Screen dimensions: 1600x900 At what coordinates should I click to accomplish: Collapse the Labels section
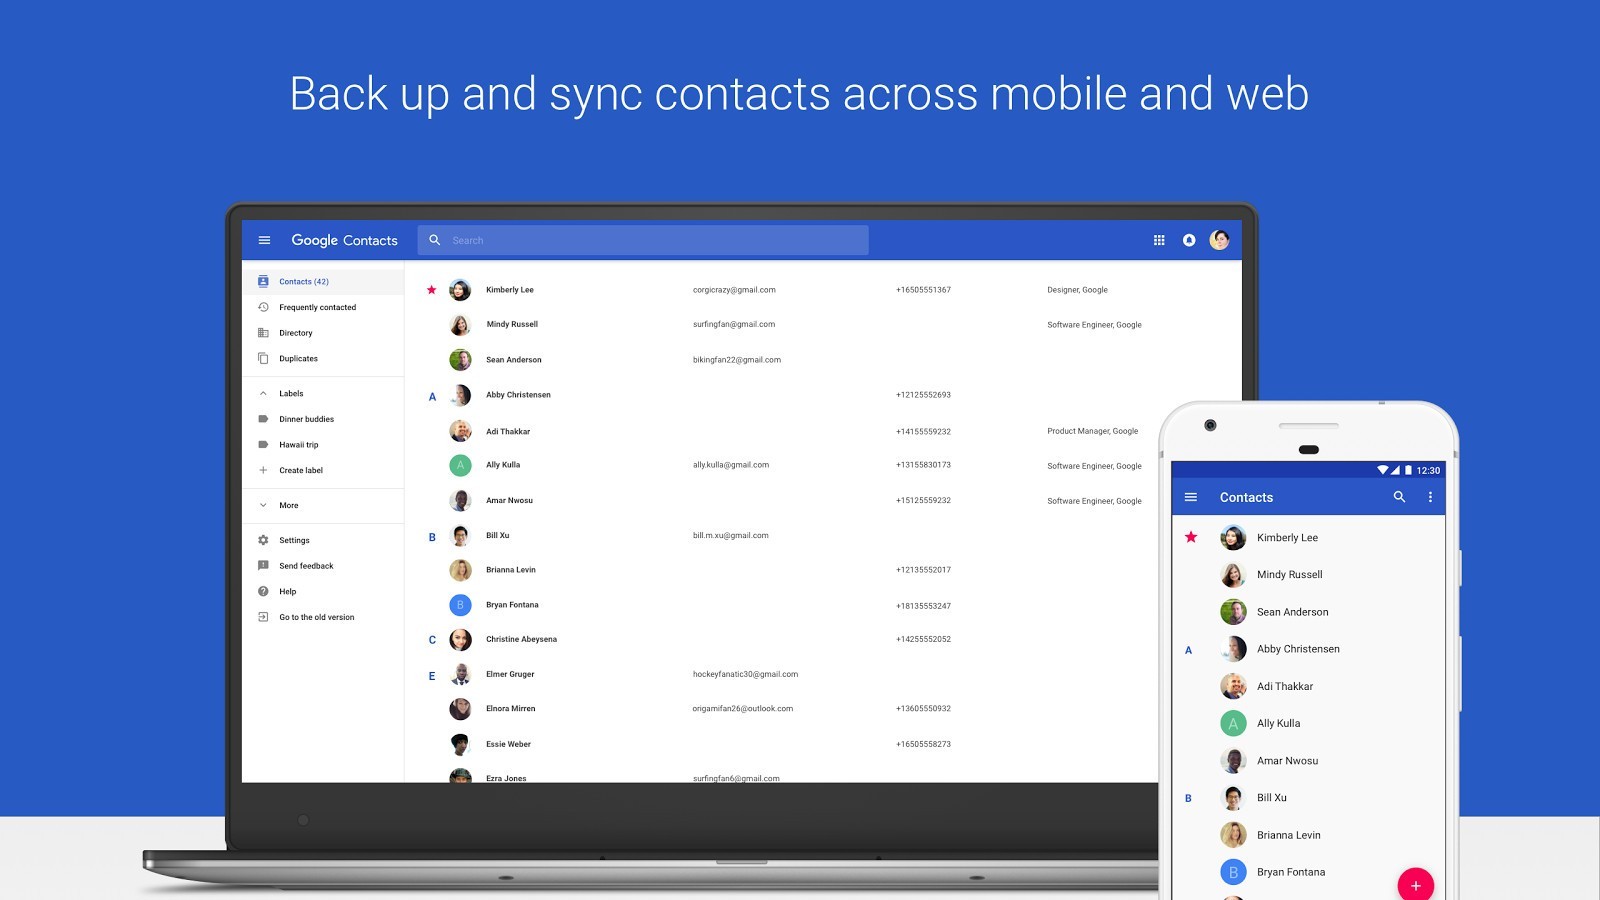point(263,393)
